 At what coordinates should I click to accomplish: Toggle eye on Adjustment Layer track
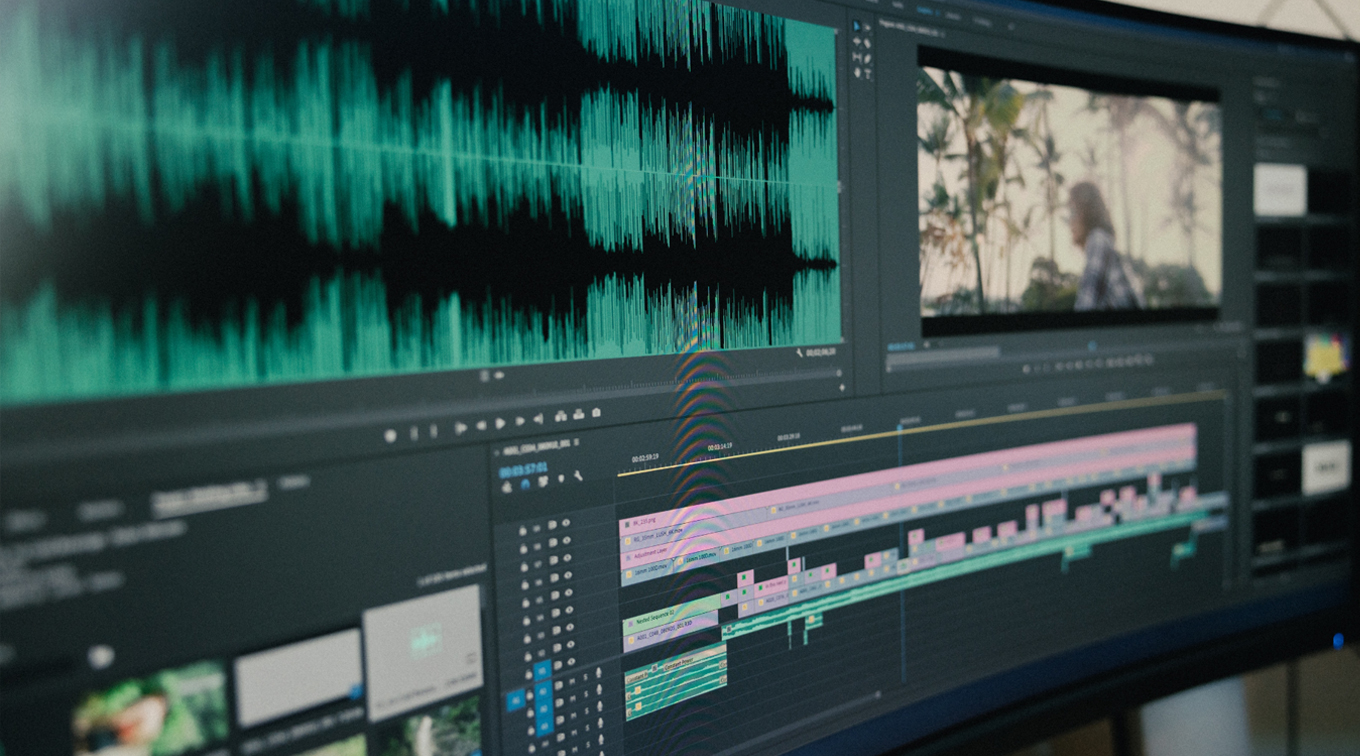567,558
